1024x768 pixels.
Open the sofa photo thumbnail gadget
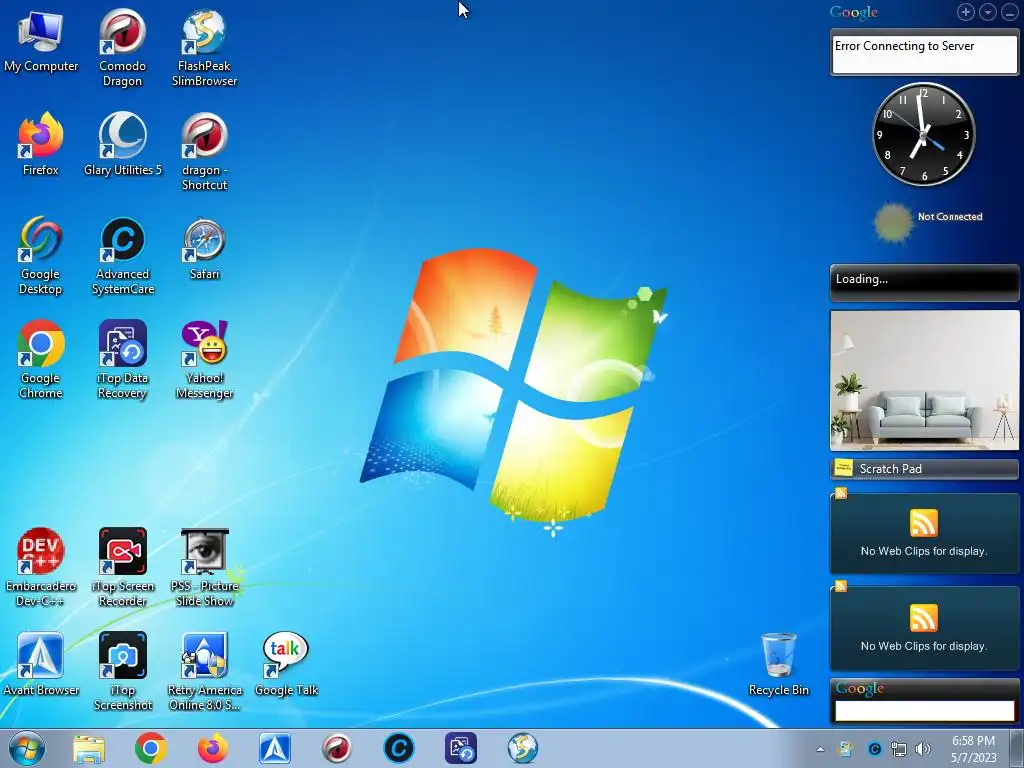click(x=924, y=380)
